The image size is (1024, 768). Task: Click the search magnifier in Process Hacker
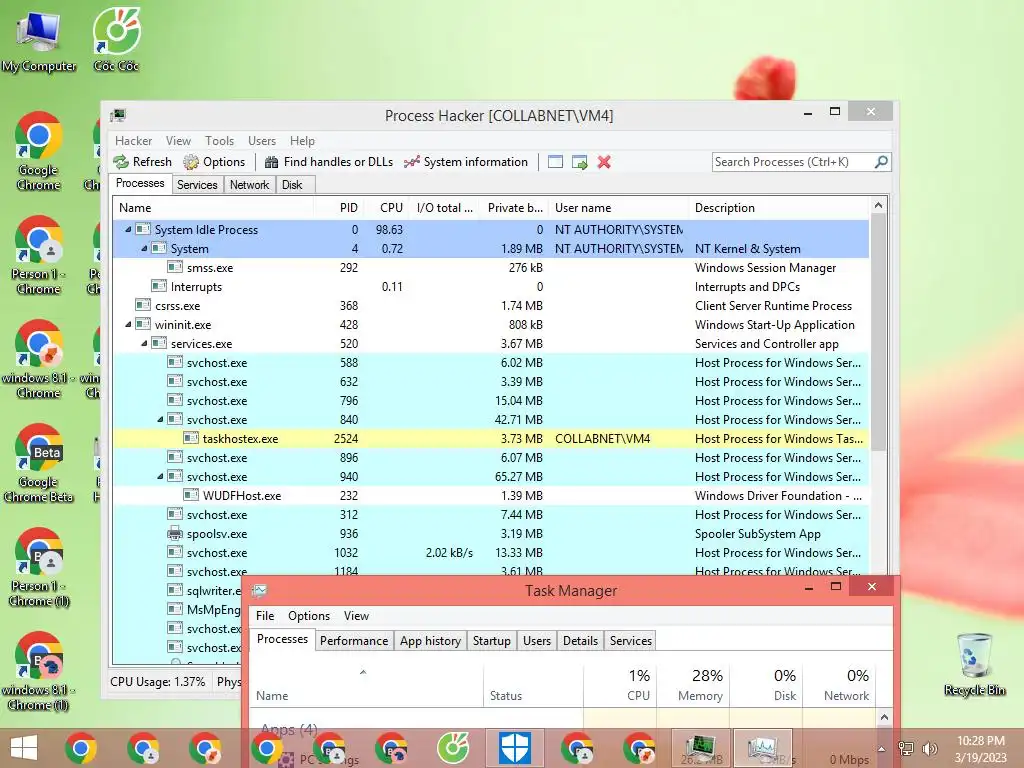pos(881,161)
